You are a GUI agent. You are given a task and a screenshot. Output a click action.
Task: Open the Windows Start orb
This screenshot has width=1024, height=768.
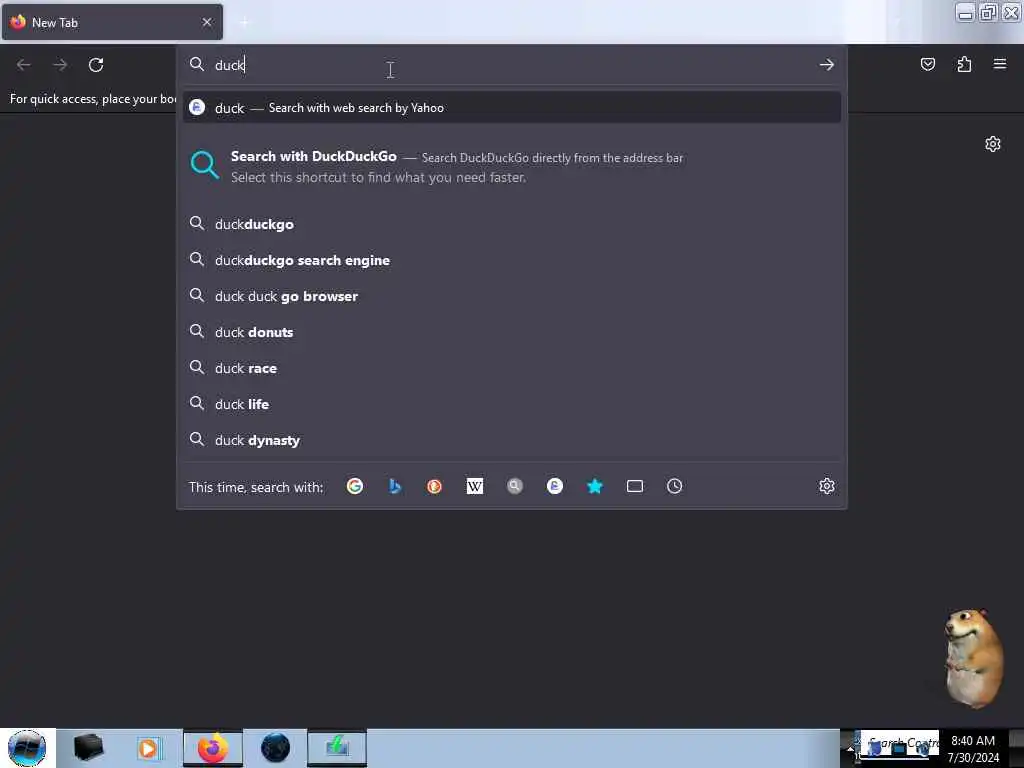coord(27,748)
